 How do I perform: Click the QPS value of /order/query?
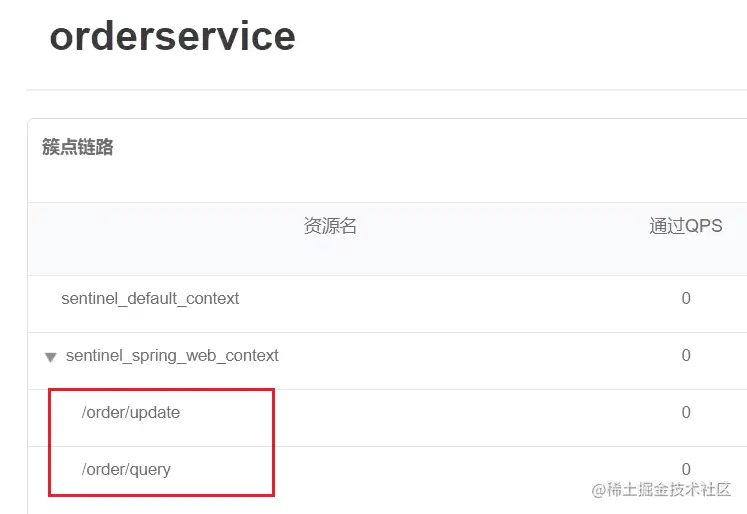pos(686,469)
